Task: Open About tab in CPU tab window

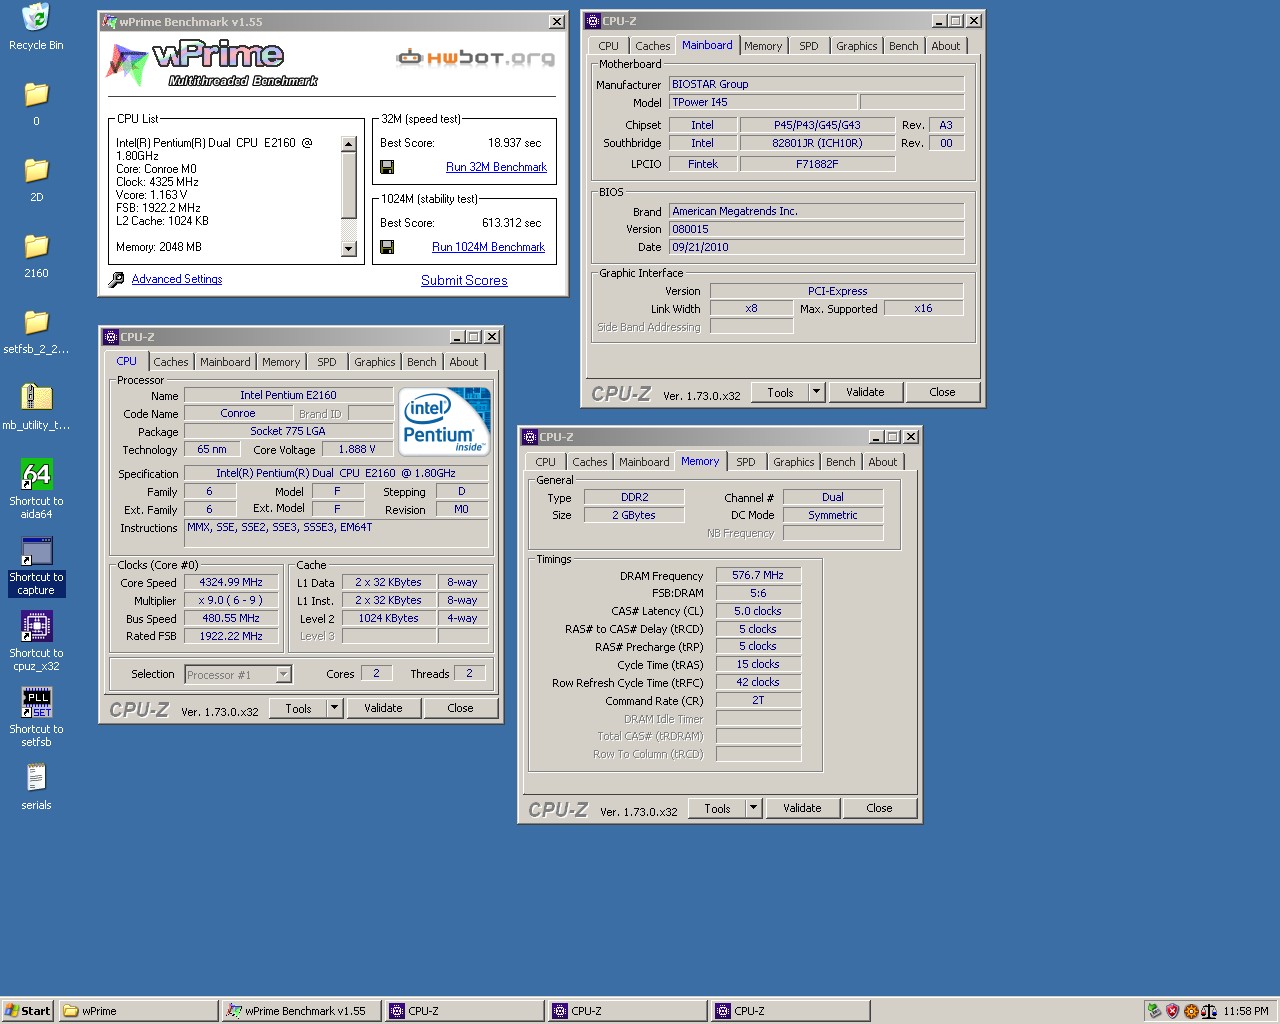Action: [x=464, y=362]
